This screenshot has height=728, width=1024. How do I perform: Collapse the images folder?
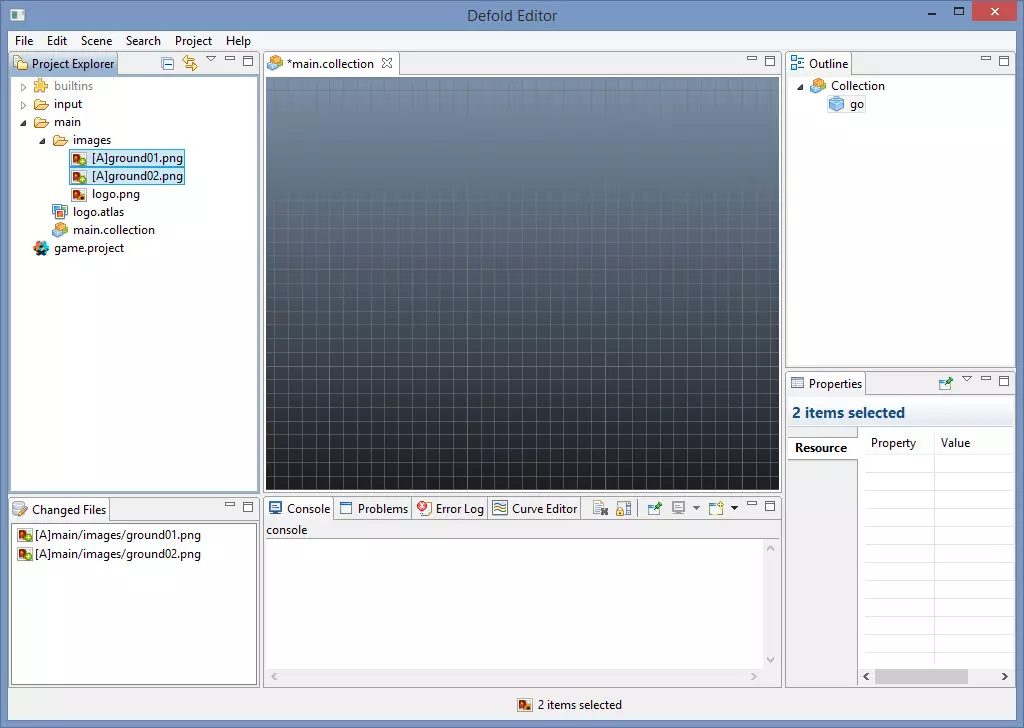click(x=42, y=141)
